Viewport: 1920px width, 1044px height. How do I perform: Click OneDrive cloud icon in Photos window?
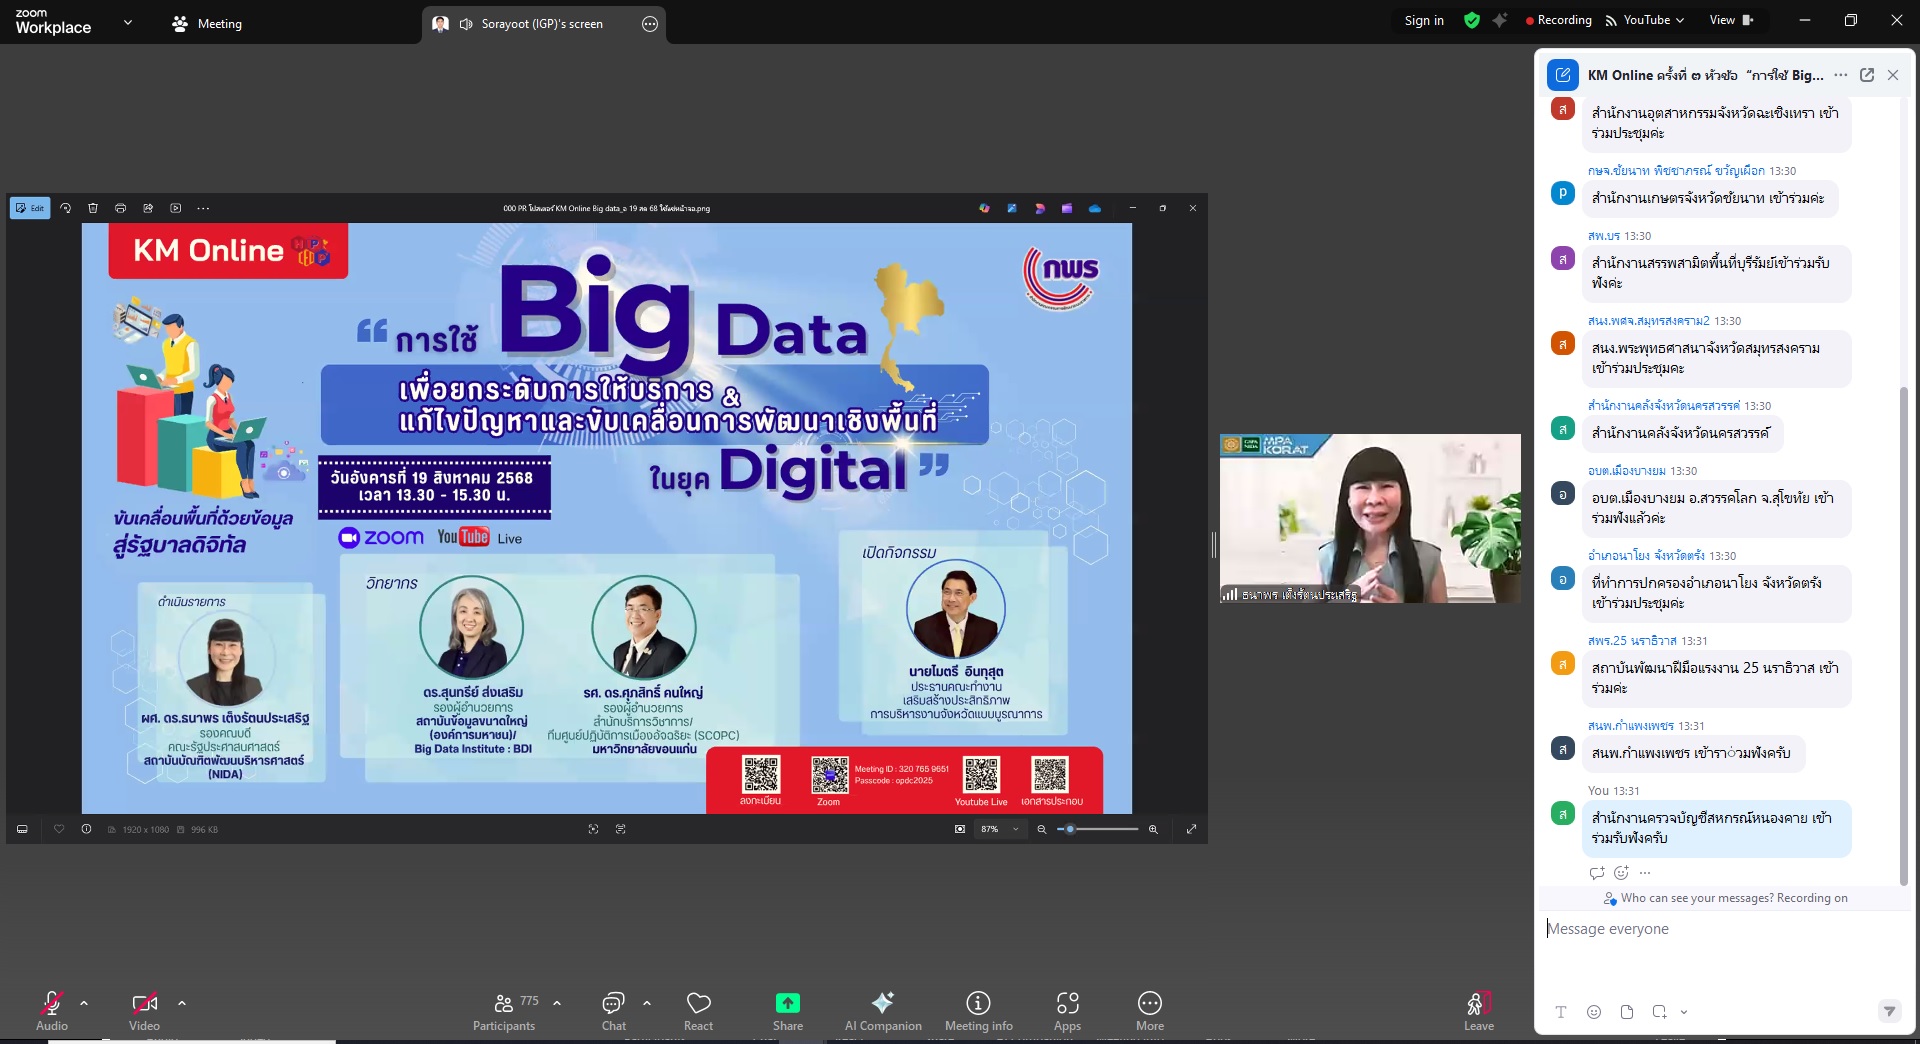click(x=1095, y=208)
